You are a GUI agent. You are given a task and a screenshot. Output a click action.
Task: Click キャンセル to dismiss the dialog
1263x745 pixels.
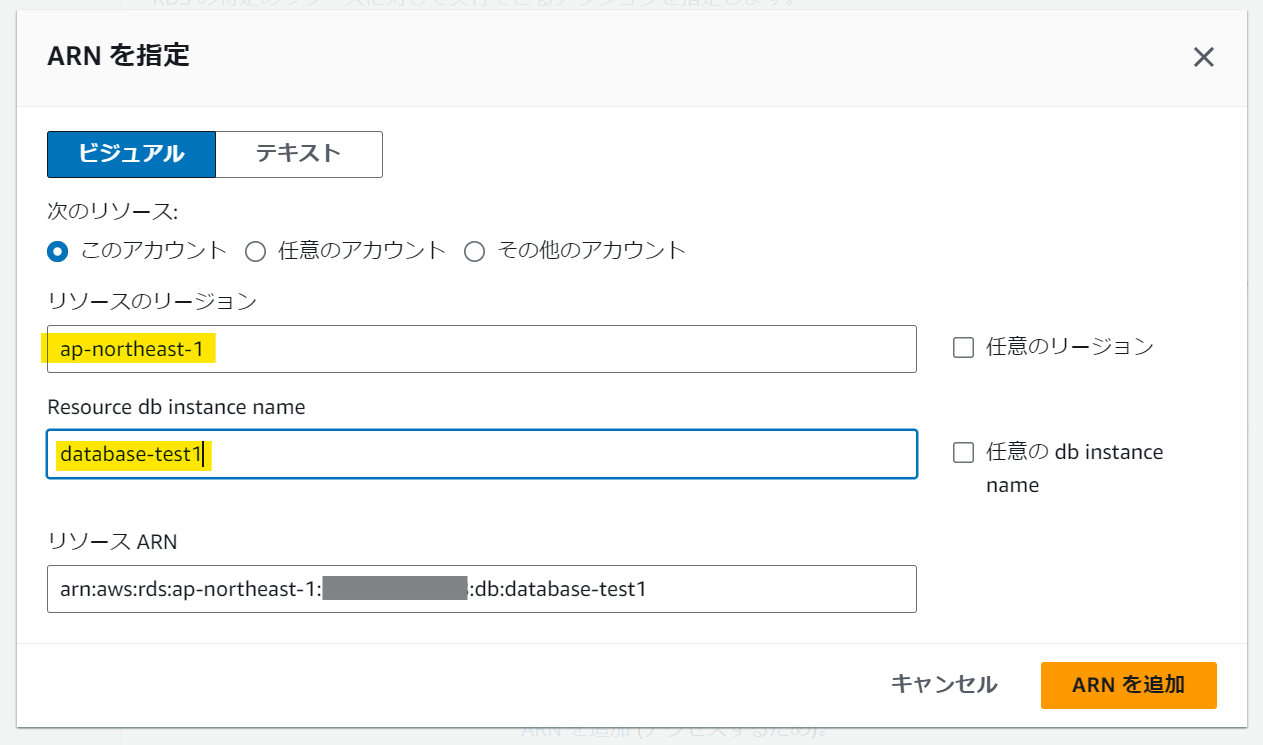(x=942, y=685)
